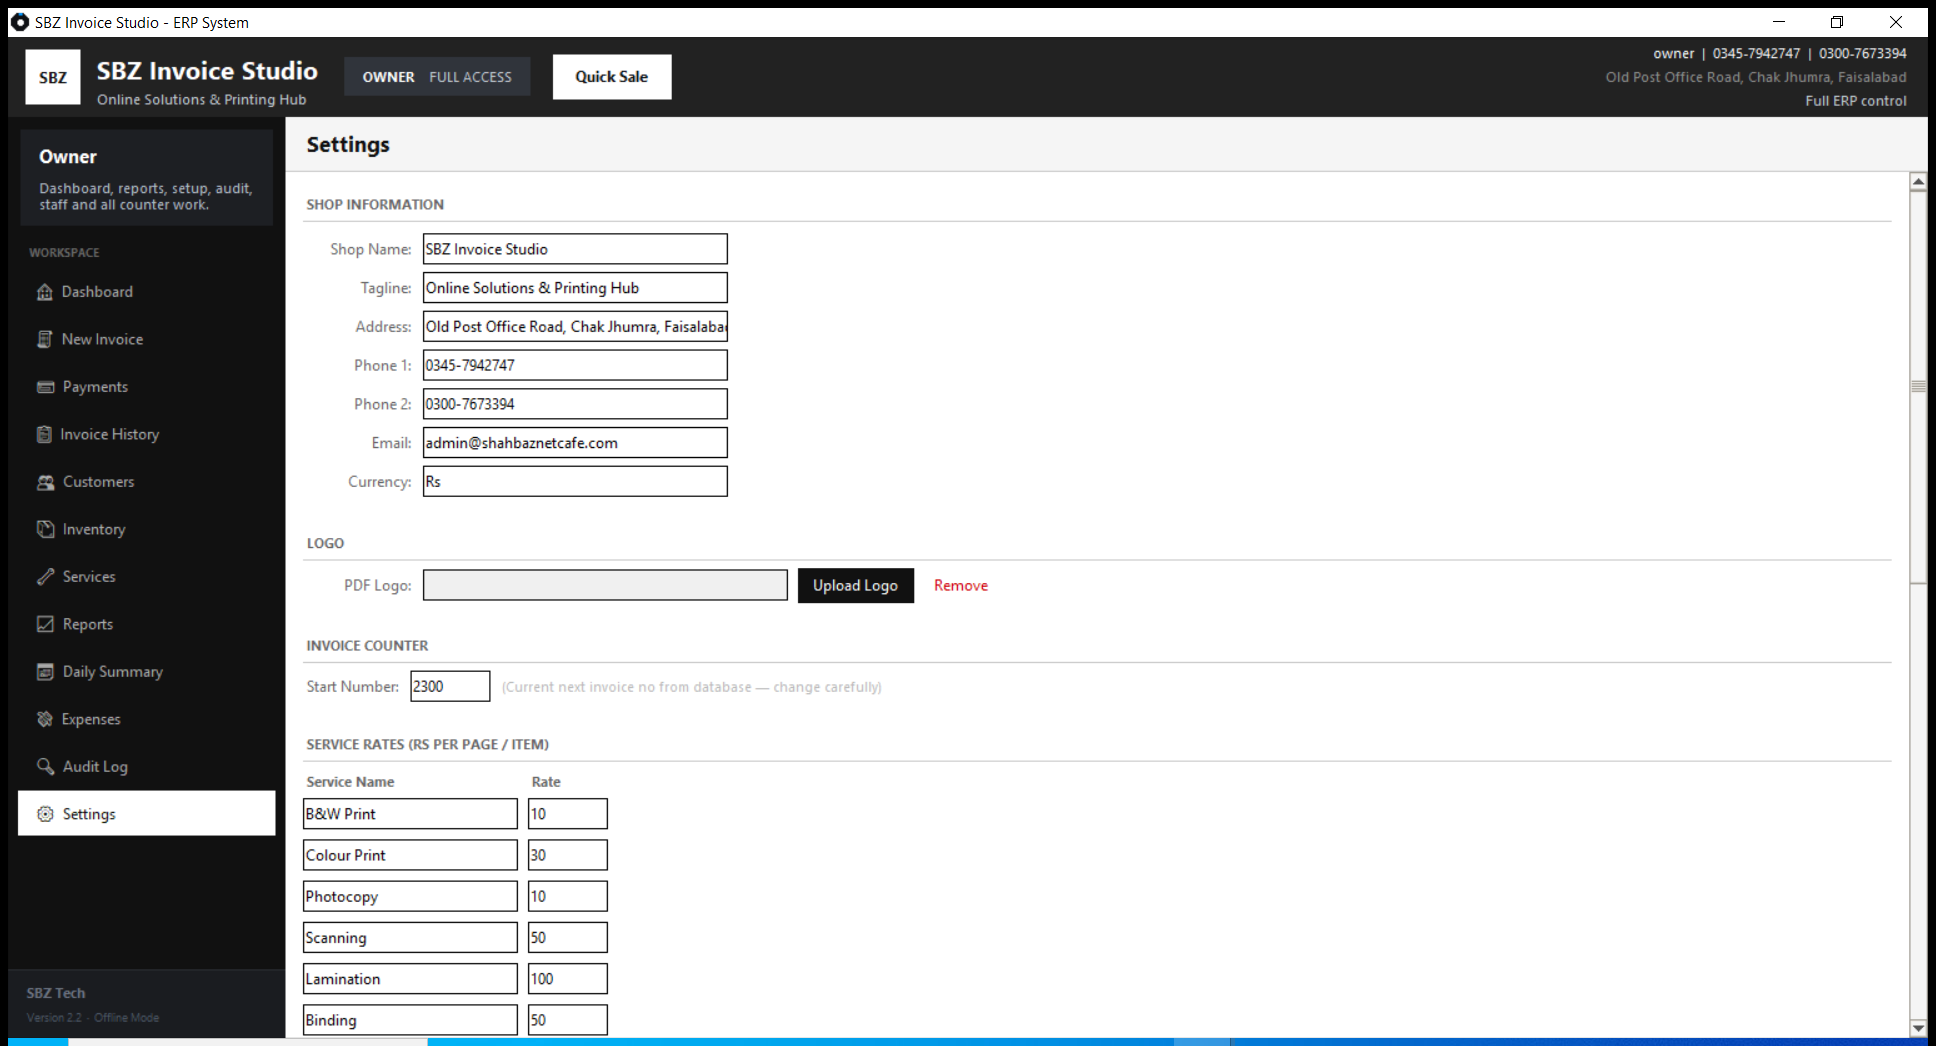Focus the Phone 1 field
This screenshot has height=1046, width=1936.
pos(575,365)
